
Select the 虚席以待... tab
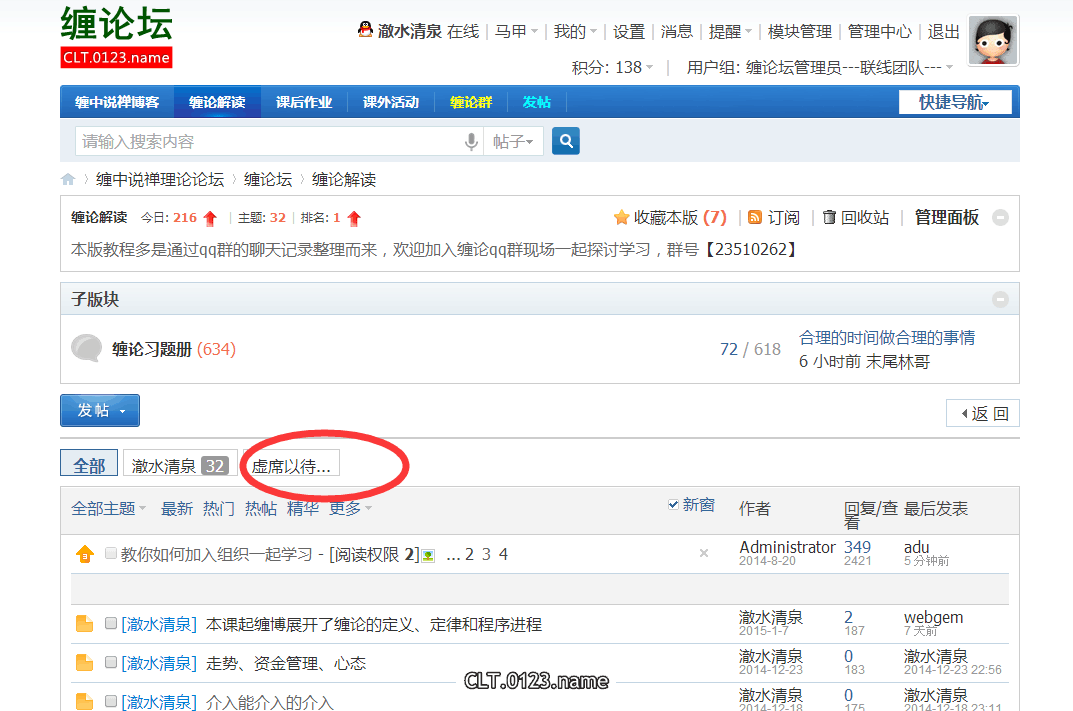(291, 466)
